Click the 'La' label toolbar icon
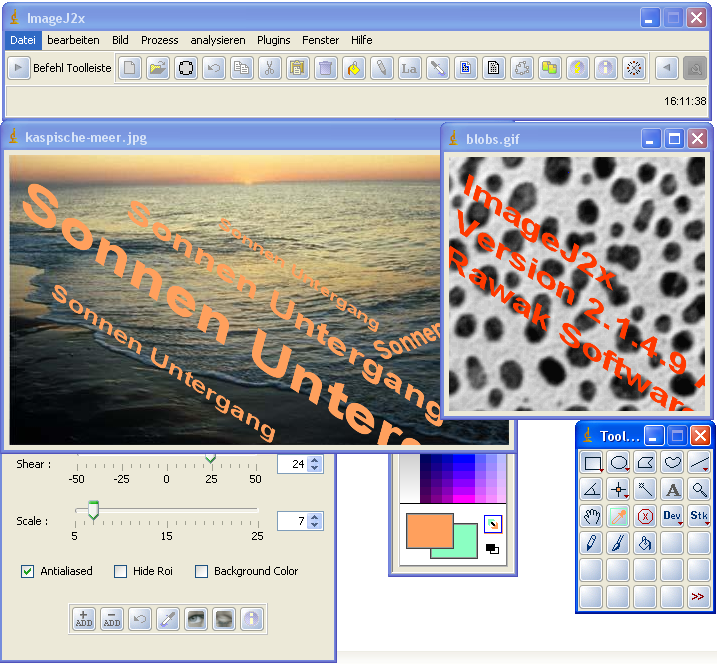This screenshot has width=717, height=664. tap(409, 69)
